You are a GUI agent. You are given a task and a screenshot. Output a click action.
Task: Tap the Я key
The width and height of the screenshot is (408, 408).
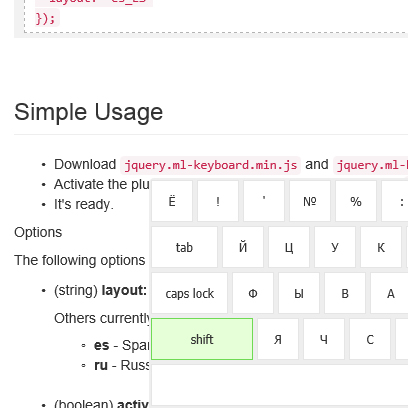coord(278,339)
